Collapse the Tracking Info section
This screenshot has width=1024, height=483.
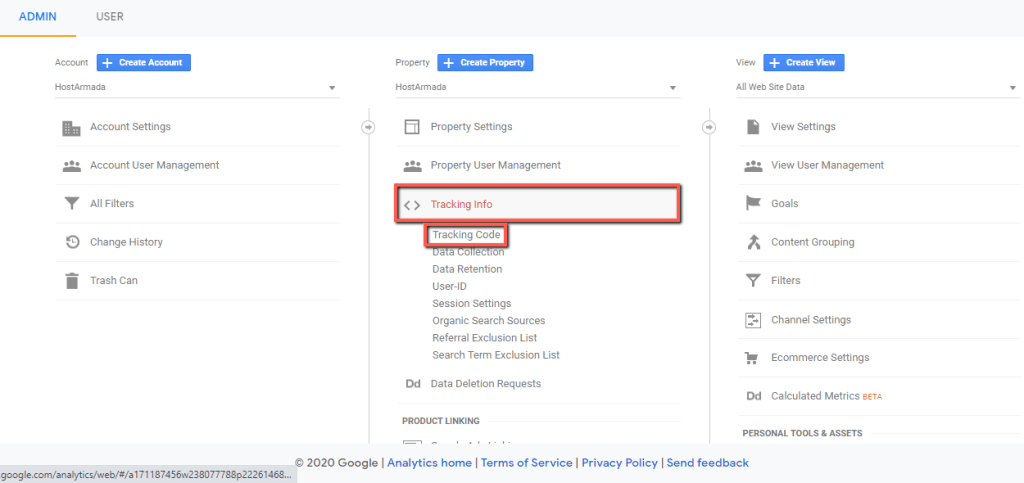click(x=537, y=204)
